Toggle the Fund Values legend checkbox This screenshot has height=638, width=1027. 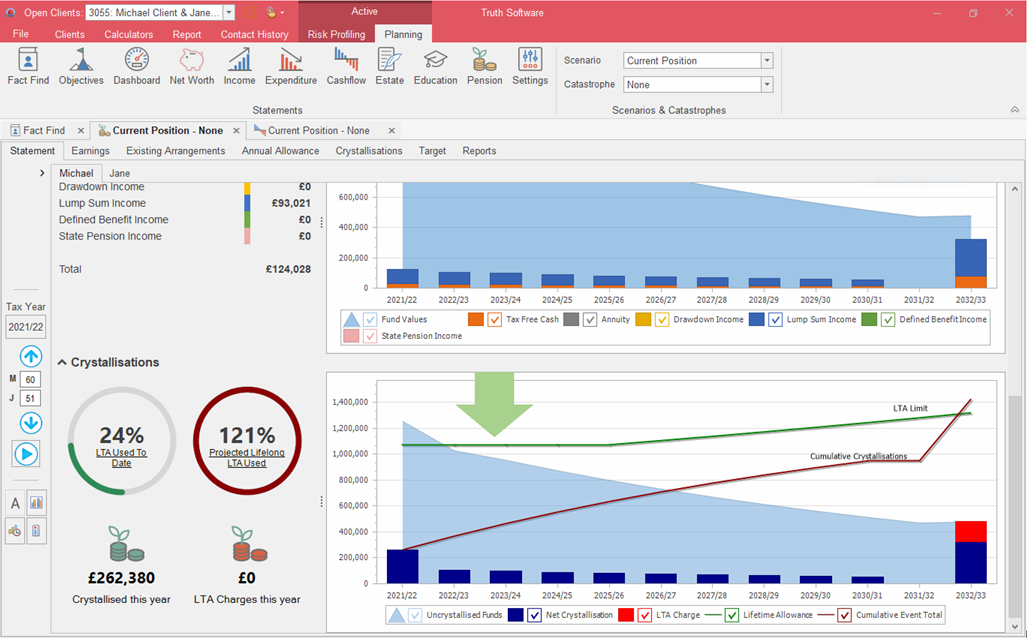click(370, 320)
